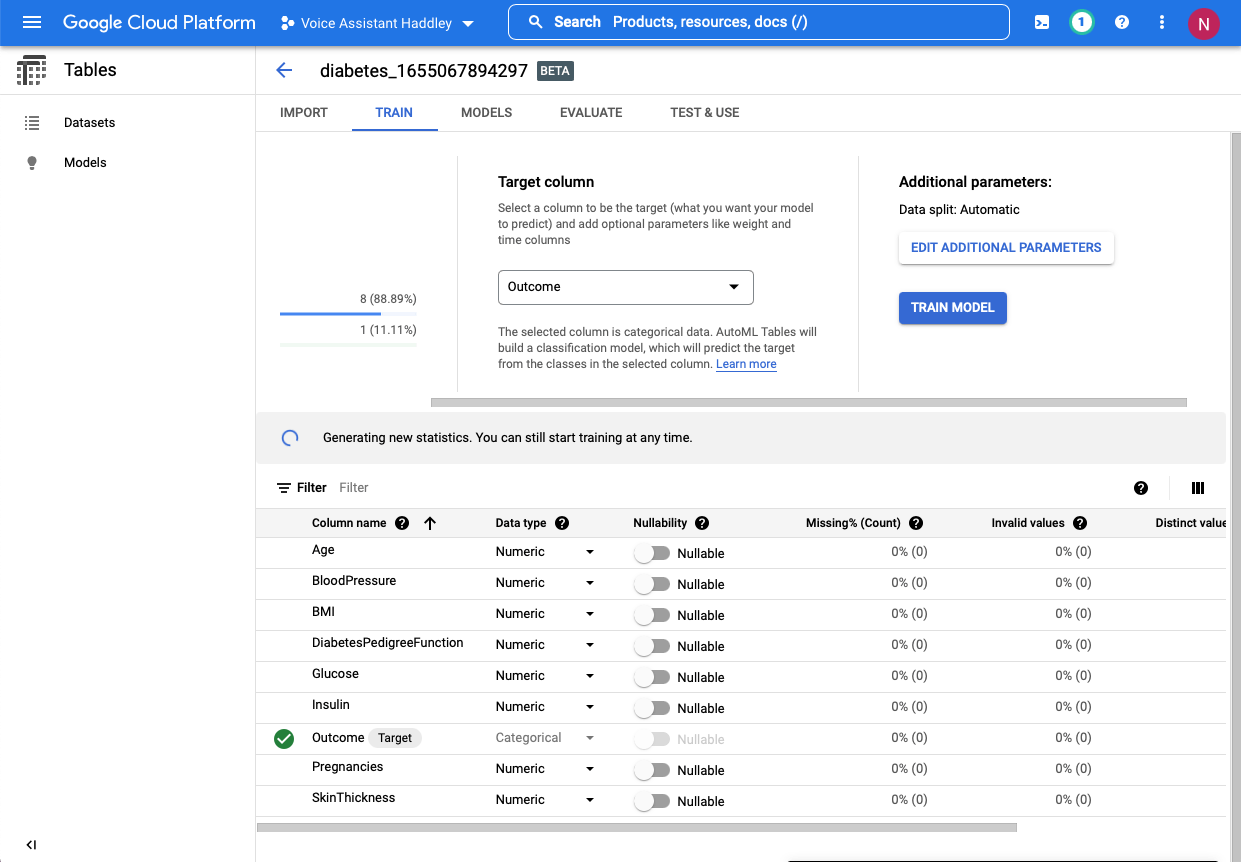Viewport: 1241px width, 862px height.
Task: Open column display options icon
Action: [x=1198, y=488]
